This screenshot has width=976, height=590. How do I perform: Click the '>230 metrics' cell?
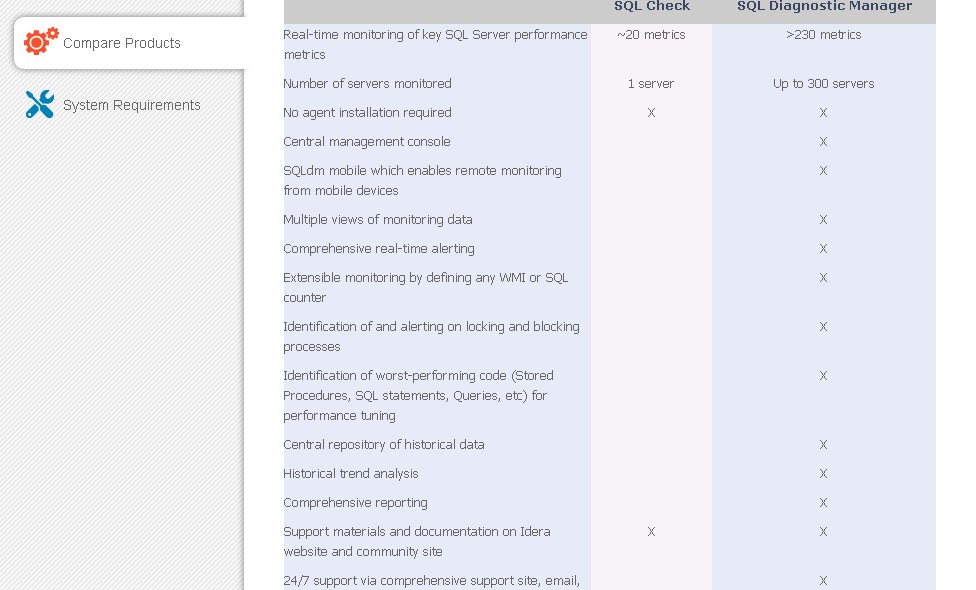click(824, 35)
